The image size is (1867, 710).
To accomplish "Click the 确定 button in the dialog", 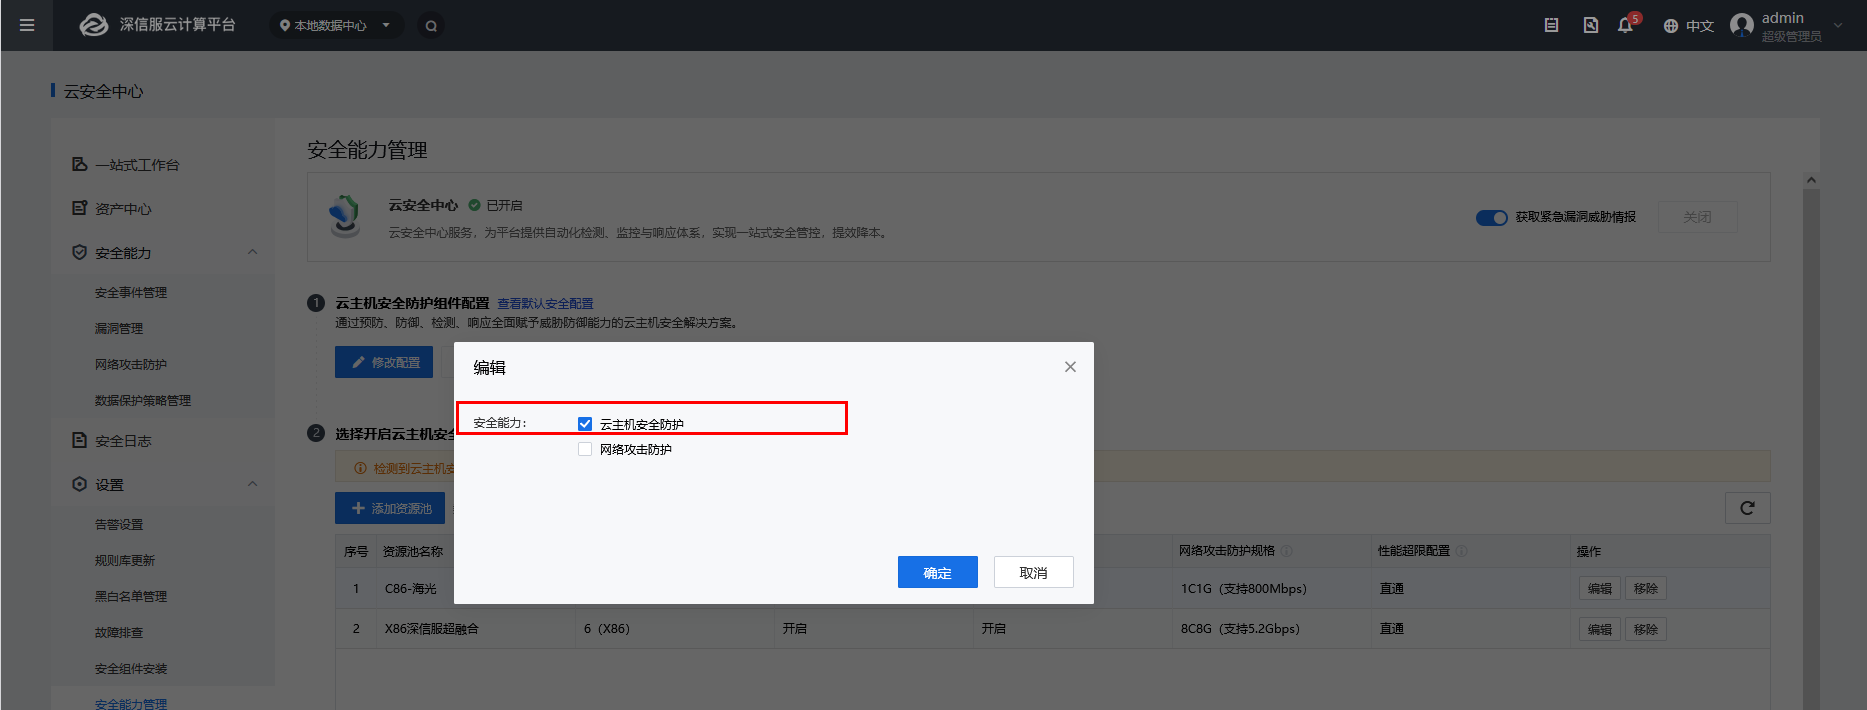I will (937, 572).
